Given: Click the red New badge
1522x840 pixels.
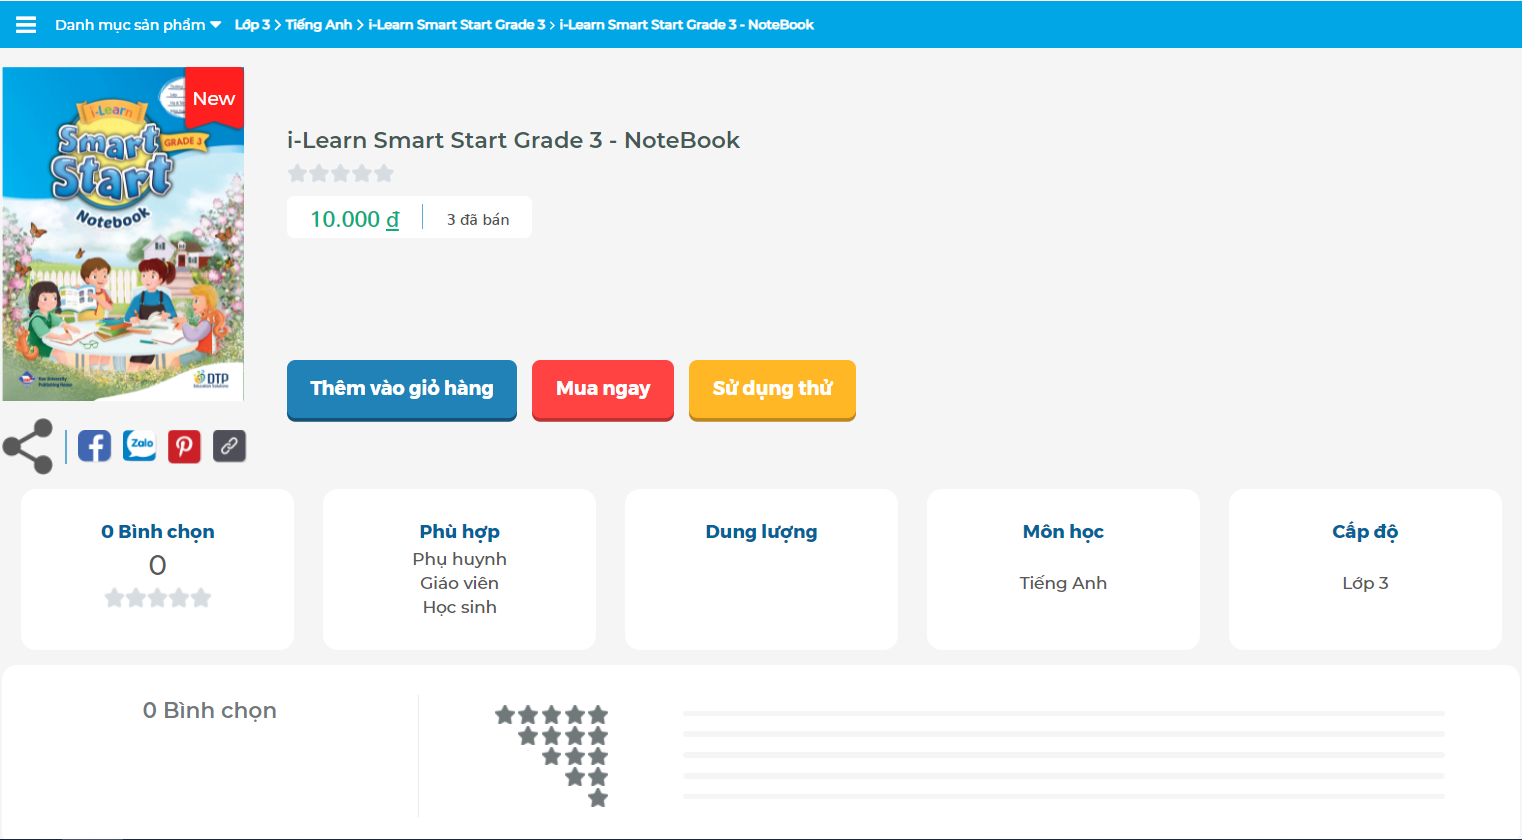Looking at the screenshot, I should pyautogui.click(x=214, y=98).
